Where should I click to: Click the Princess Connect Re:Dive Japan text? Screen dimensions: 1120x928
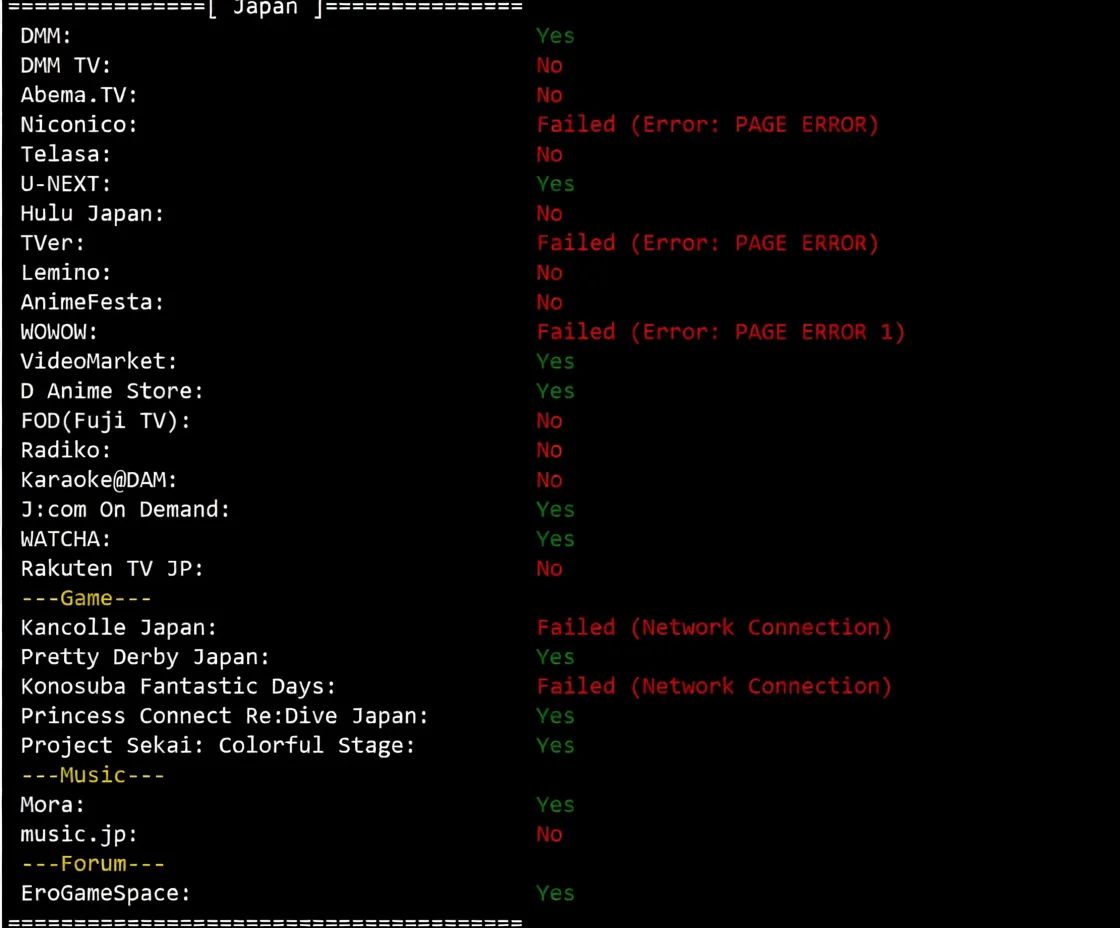(224, 716)
